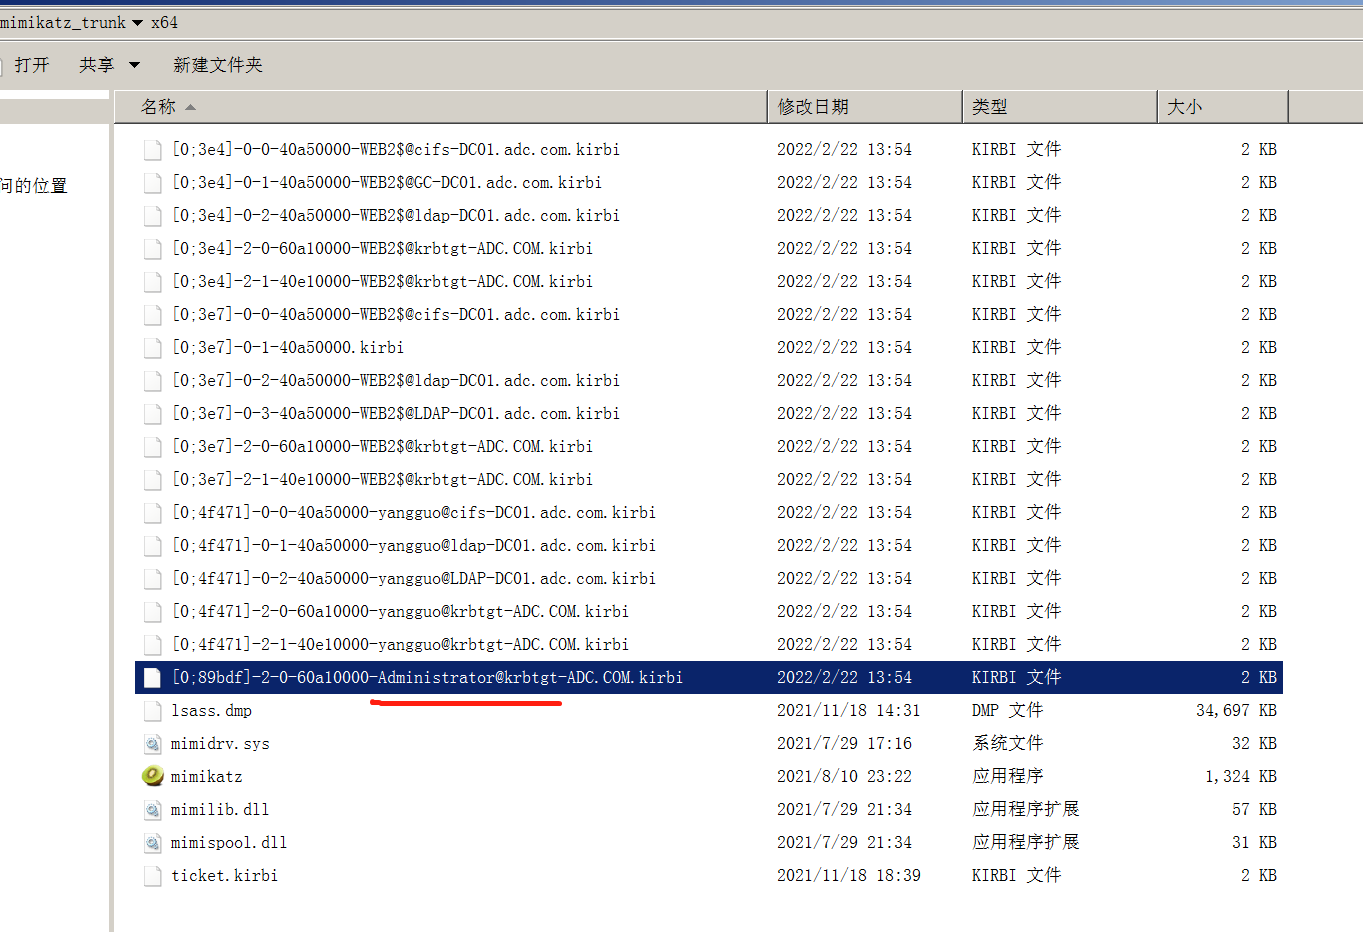Click the DMP 文件 type cell
This screenshot has width=1363, height=932.
pos(1007,710)
